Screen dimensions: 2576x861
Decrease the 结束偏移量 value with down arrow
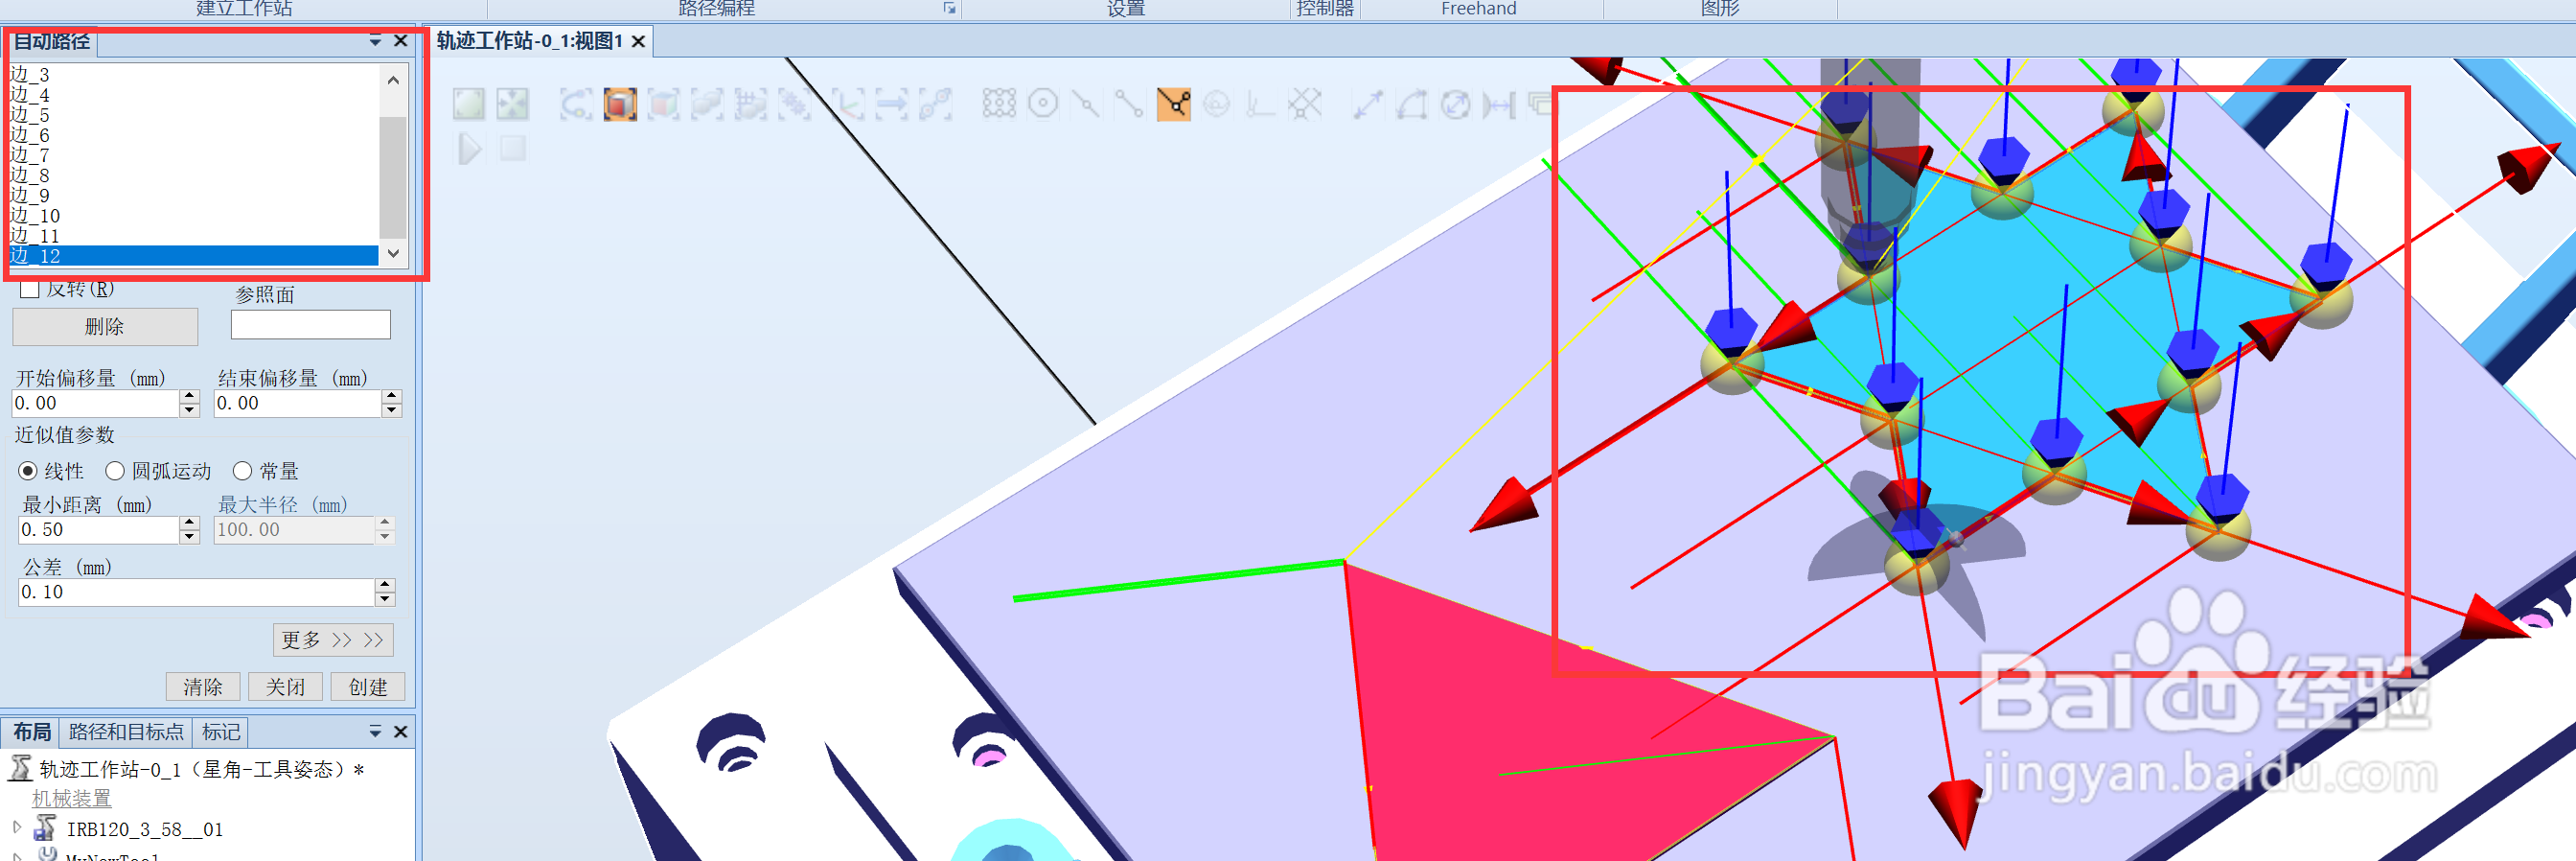(x=392, y=410)
